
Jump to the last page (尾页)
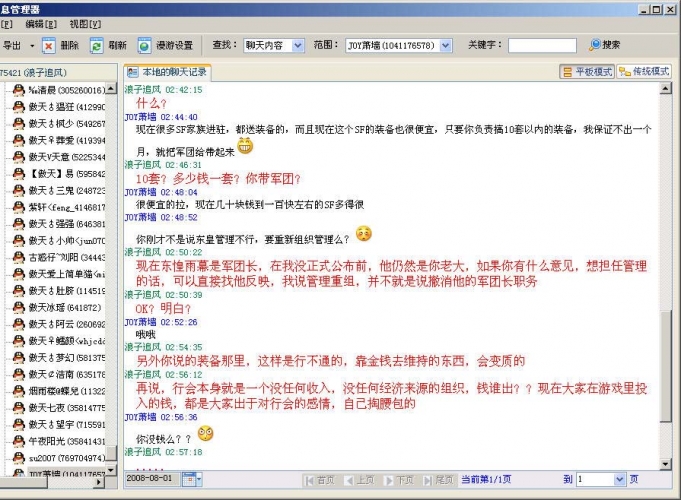tap(438, 480)
